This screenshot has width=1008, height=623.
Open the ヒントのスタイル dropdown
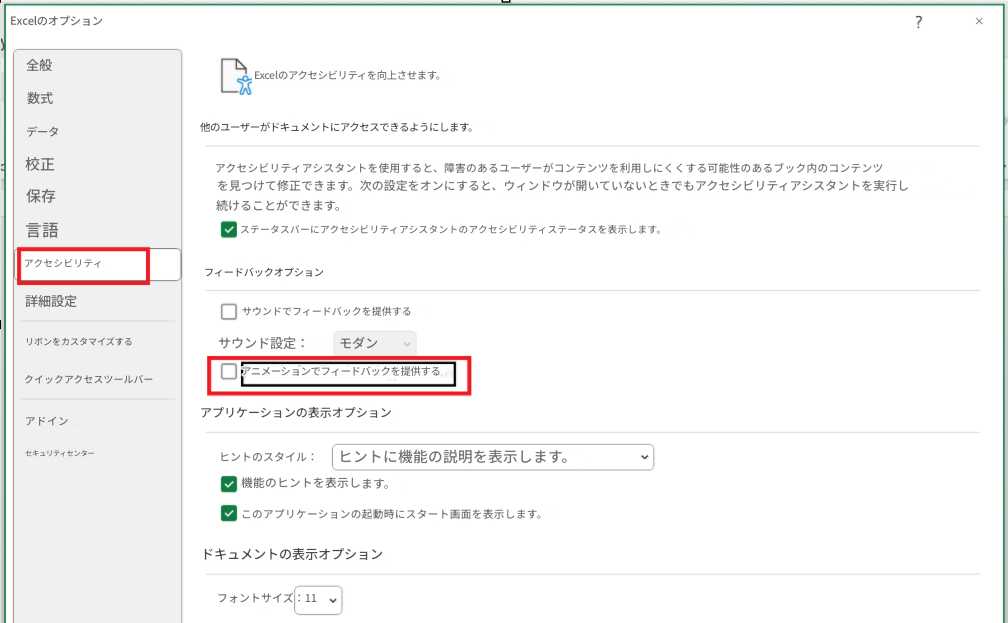coord(493,457)
